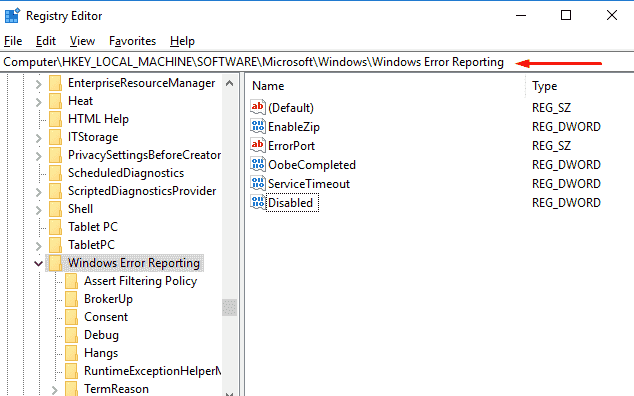This screenshot has height=396, width=634.
Task: Select the "OobeCompleted" value name
Action: (312, 165)
